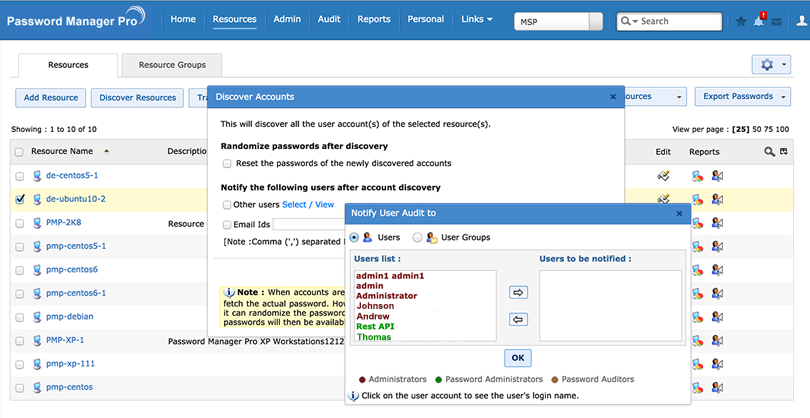Click the favorites star icon in header
Viewport: 810px width, 418px height.
click(741, 20)
